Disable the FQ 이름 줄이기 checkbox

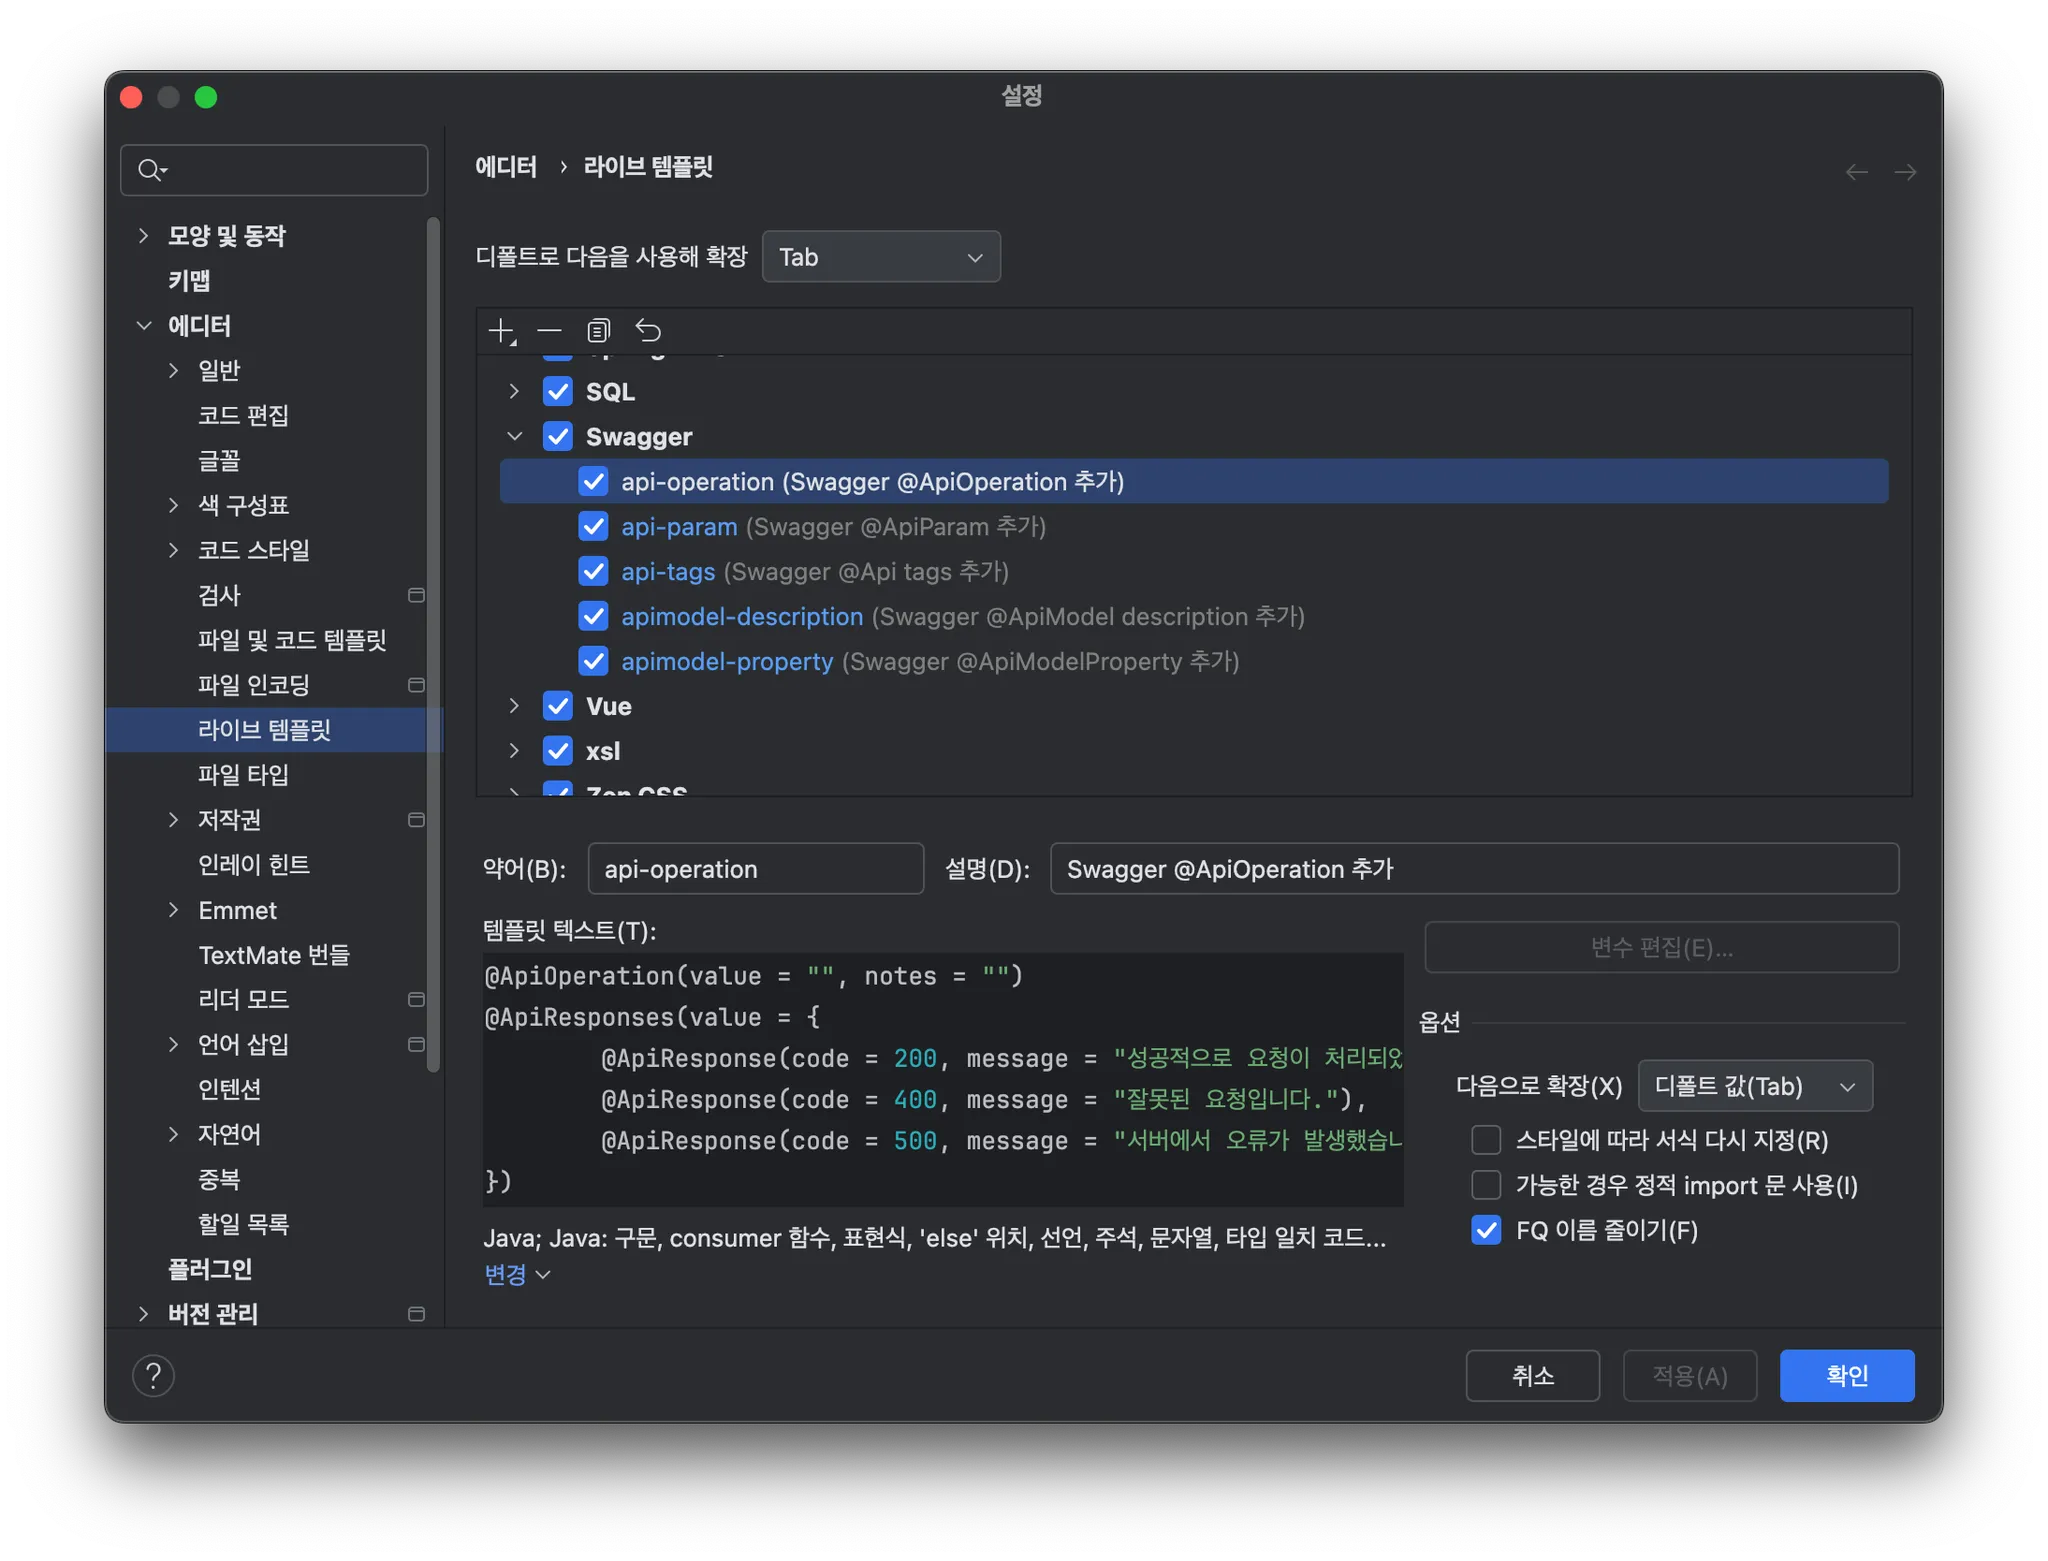(1486, 1230)
